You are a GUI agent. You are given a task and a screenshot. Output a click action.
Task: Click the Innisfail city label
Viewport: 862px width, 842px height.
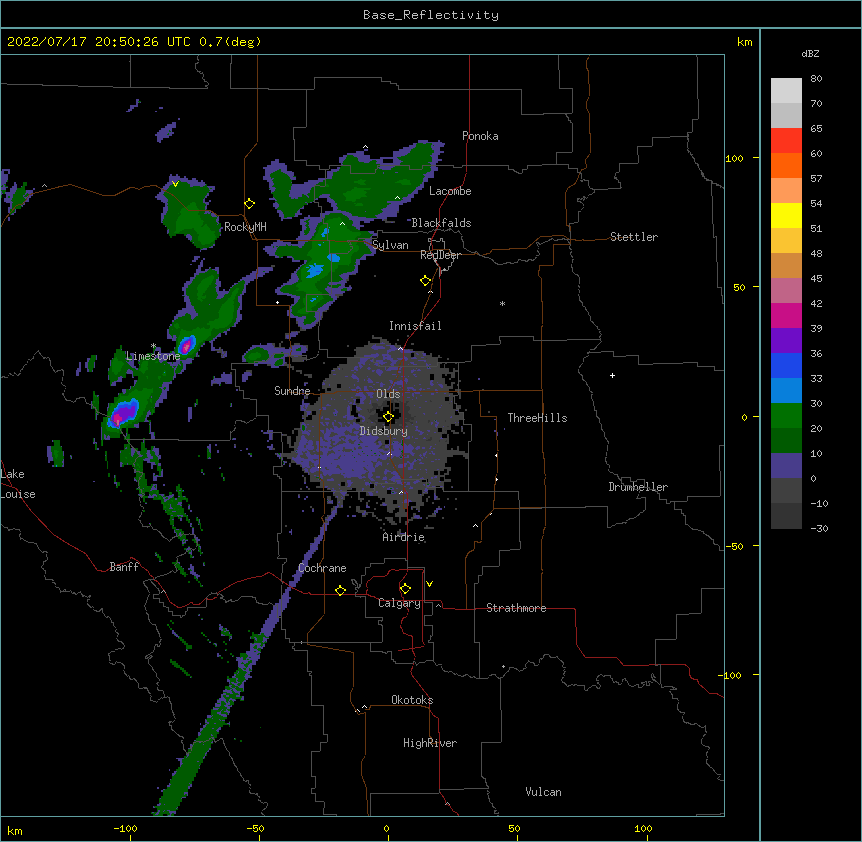point(415,326)
